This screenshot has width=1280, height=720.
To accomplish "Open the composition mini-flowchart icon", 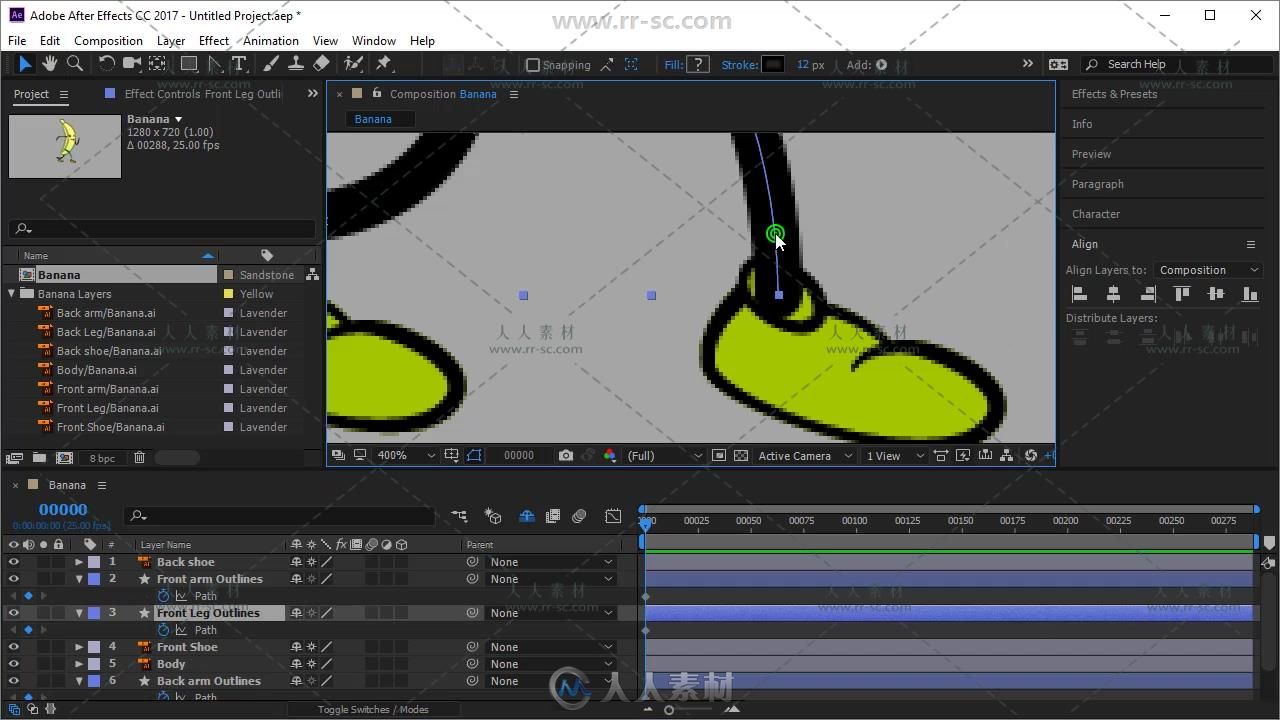I will (x=459, y=516).
